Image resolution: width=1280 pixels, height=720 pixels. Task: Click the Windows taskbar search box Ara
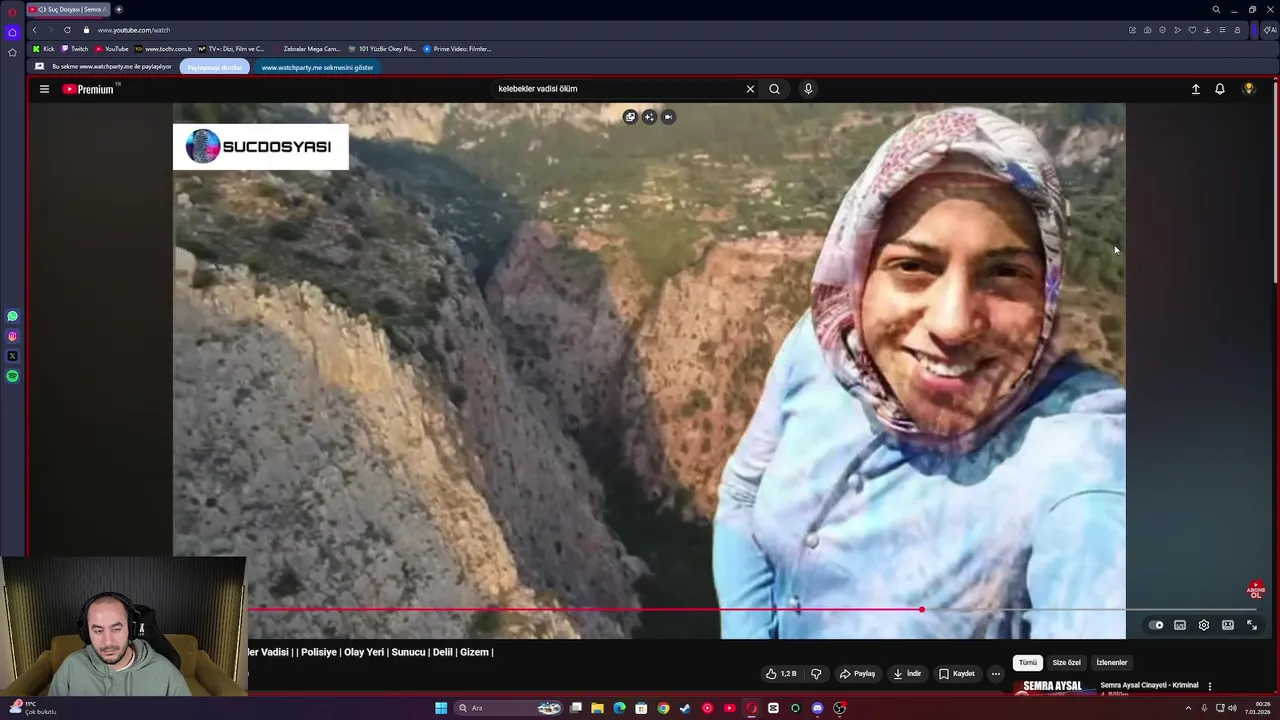[509, 708]
